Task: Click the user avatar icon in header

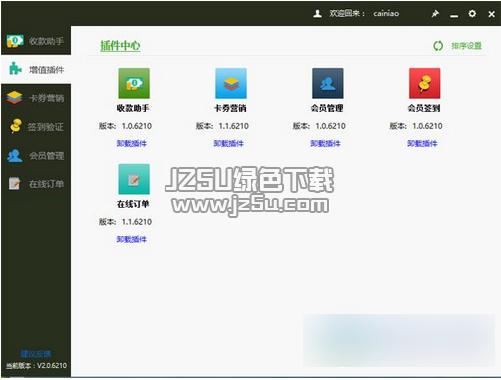Action: [x=317, y=14]
